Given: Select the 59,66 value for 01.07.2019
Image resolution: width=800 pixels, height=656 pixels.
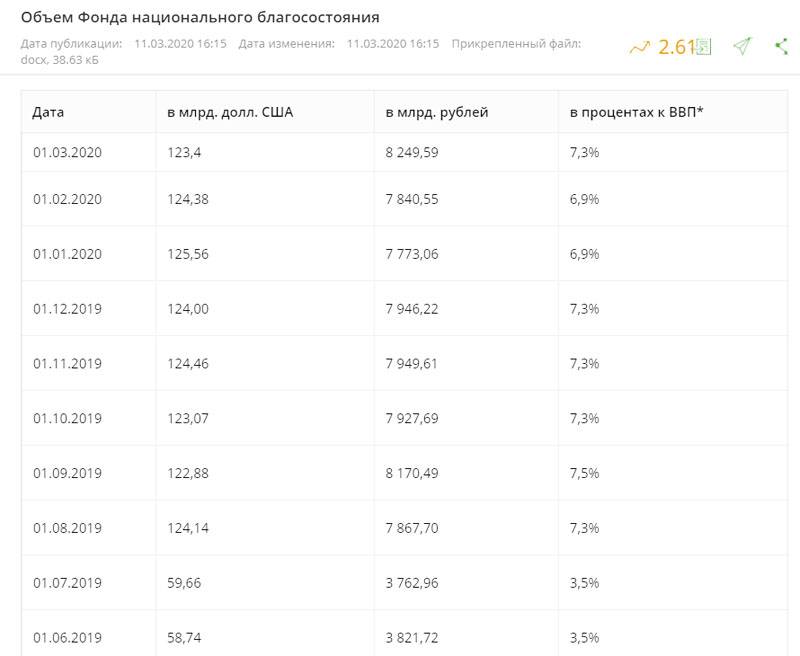Looking at the screenshot, I should tap(184, 583).
